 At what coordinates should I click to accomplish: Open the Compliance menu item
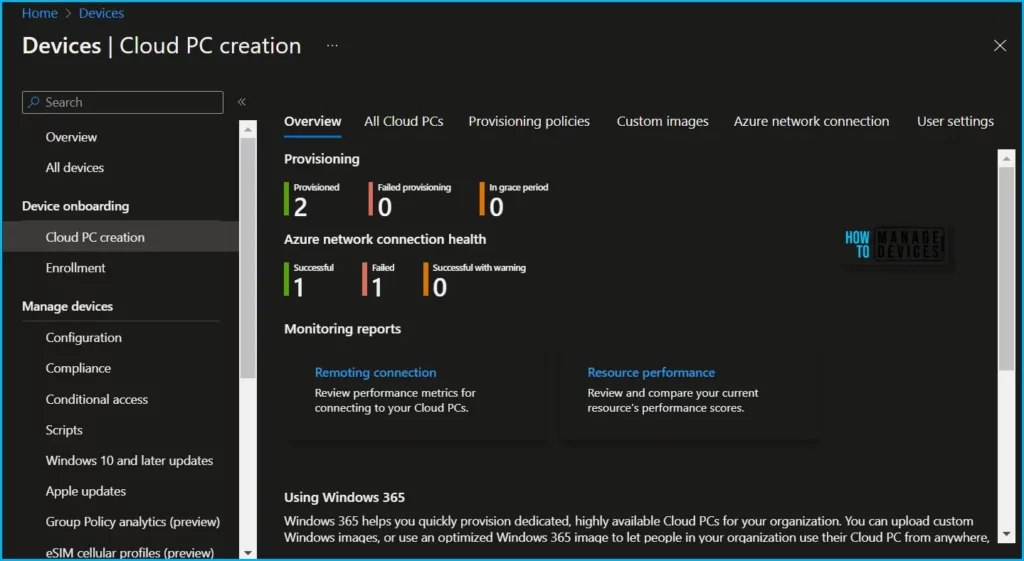click(x=78, y=368)
